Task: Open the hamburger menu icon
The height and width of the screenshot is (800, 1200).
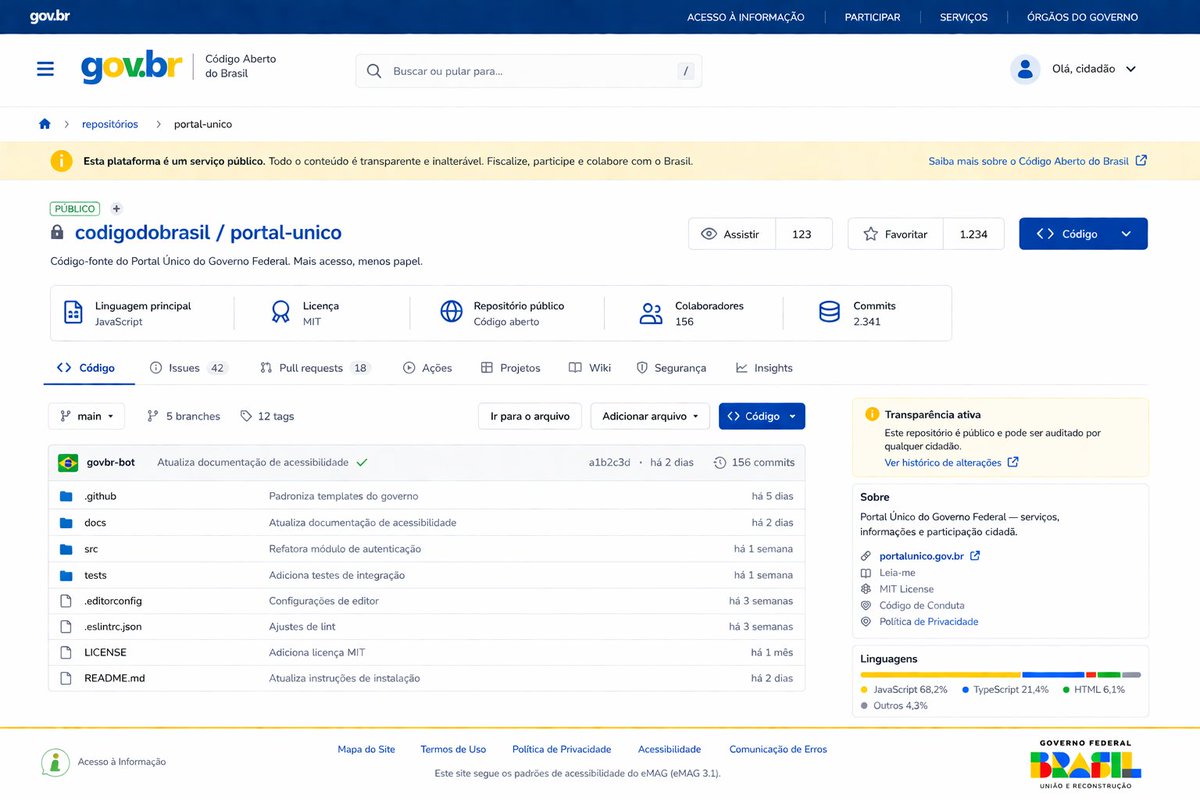Action: (x=45, y=69)
